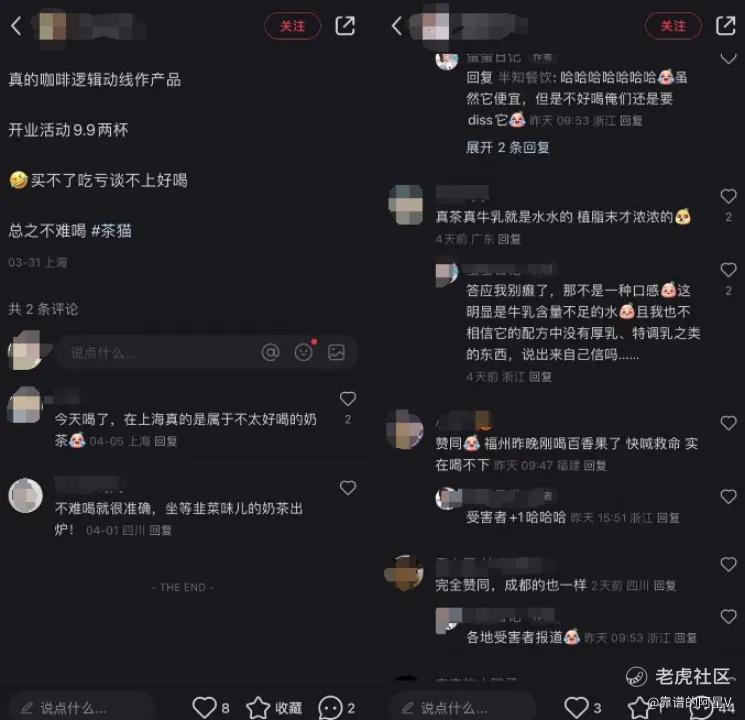Tap the back arrow on left post
745x720 pixels.
[16, 26]
